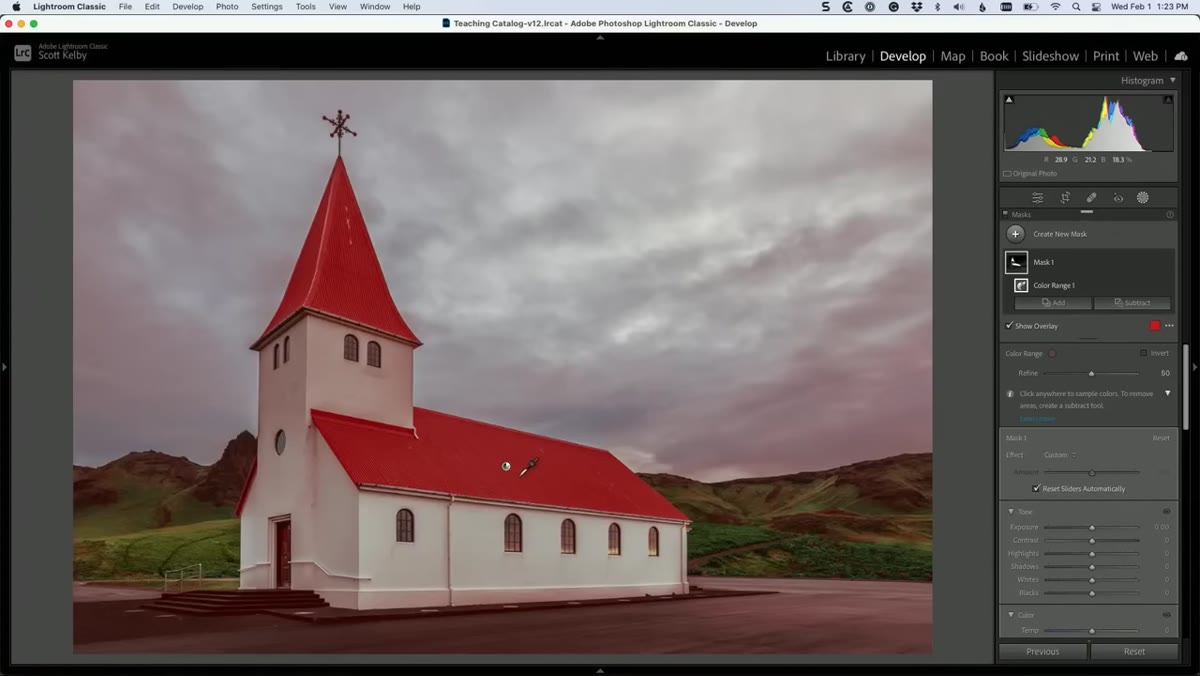Viewport: 1200px width, 676px height.
Task: Switch to the Slideshow module
Action: click(1050, 56)
